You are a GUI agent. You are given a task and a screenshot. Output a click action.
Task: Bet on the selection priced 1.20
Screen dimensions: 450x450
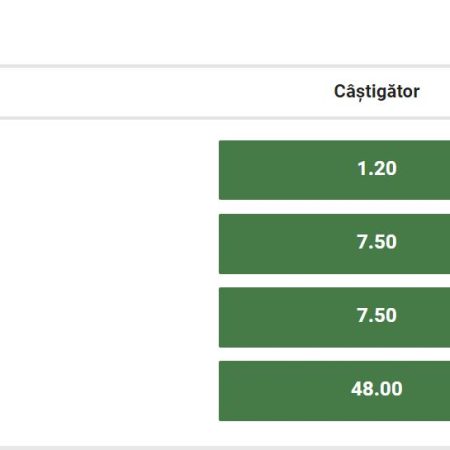(x=334, y=170)
